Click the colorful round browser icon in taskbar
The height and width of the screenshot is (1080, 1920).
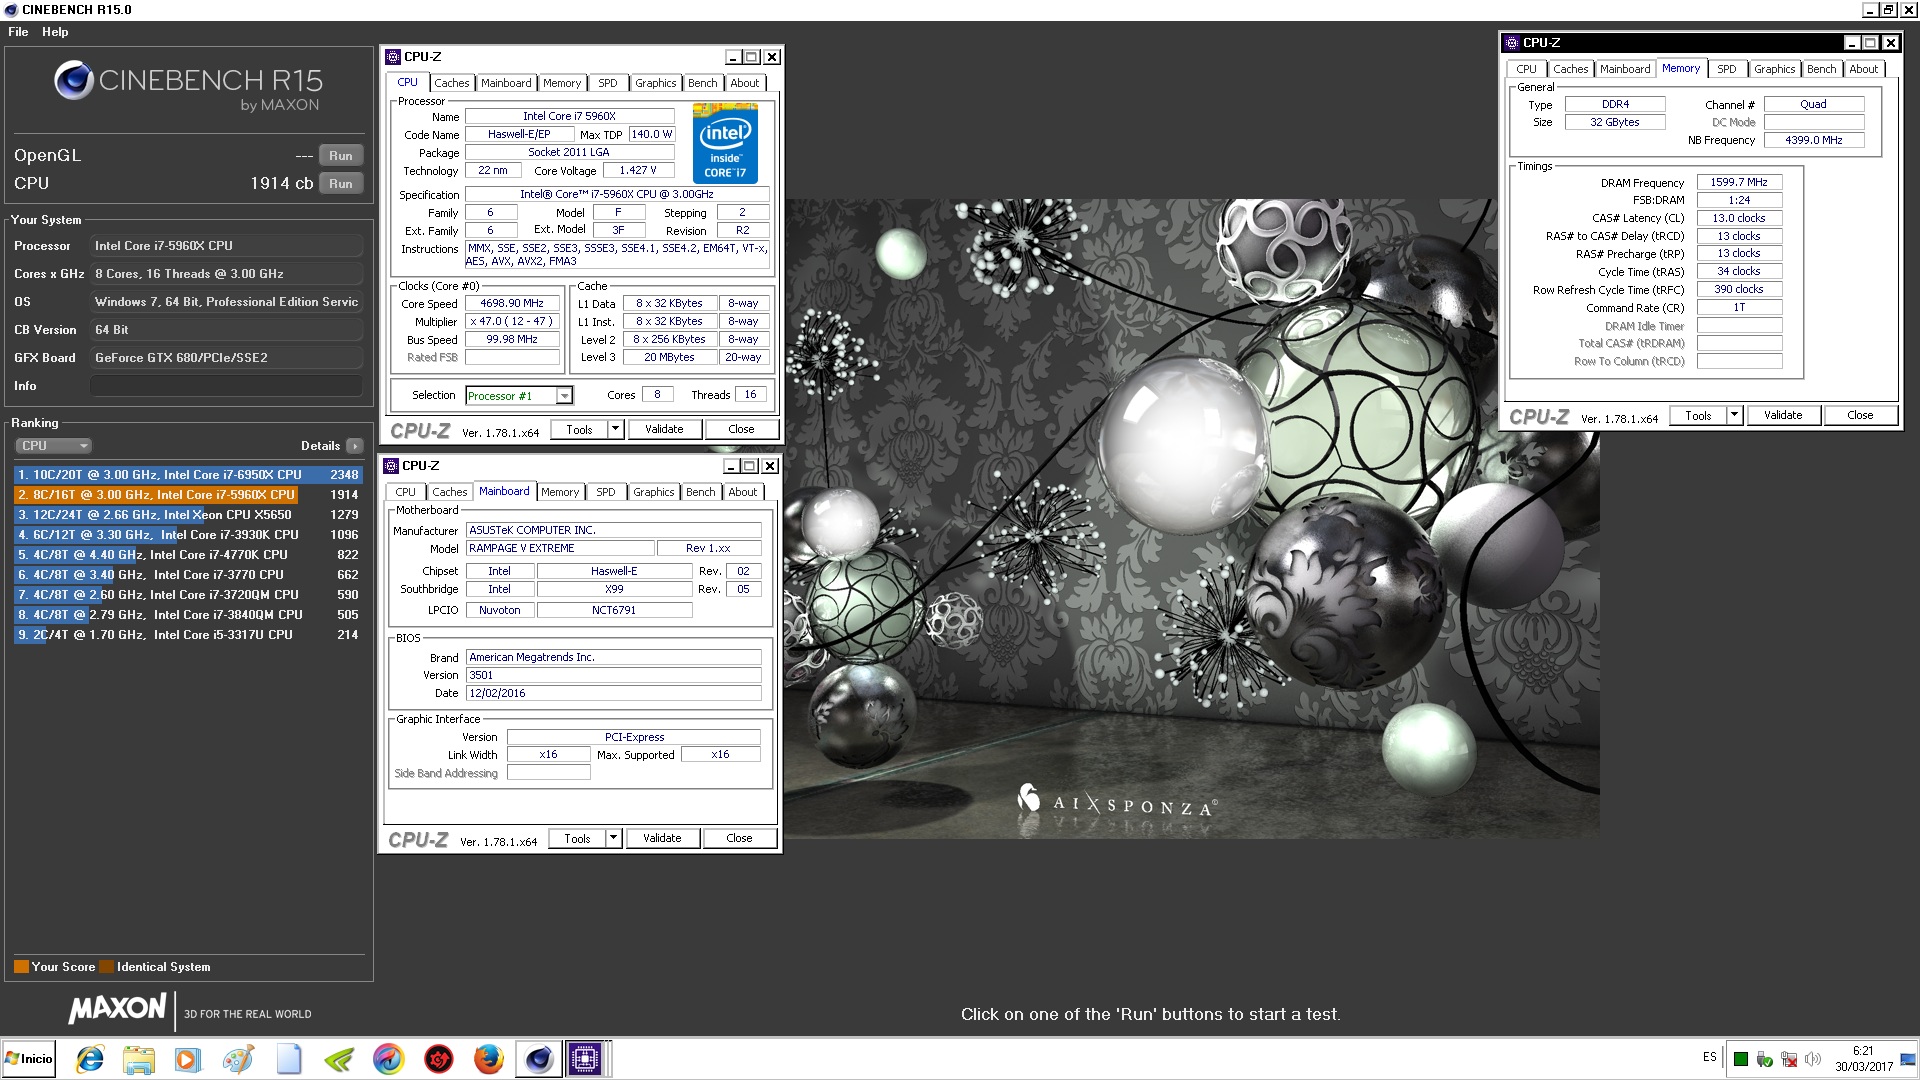coord(388,1059)
